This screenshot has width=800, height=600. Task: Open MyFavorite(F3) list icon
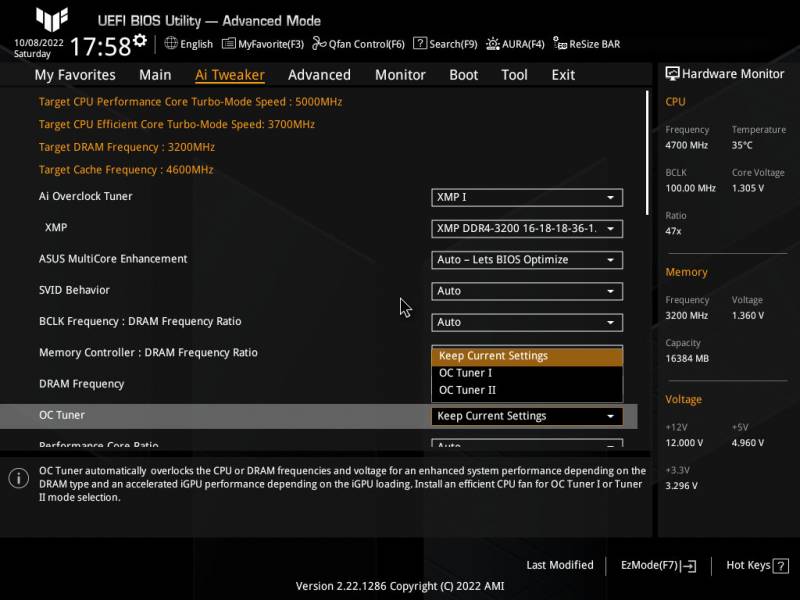coord(229,44)
